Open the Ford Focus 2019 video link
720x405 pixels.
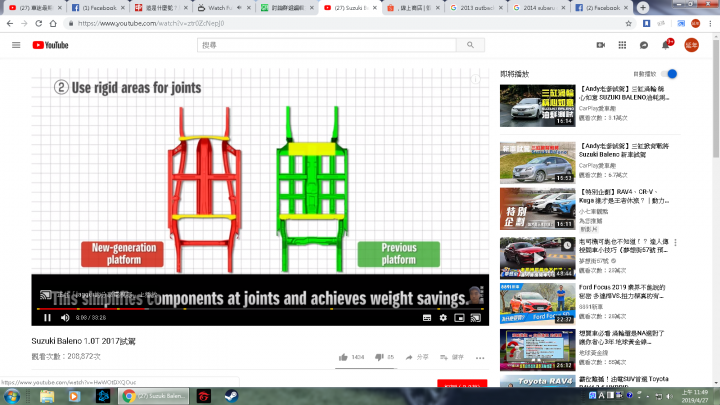pos(622,291)
